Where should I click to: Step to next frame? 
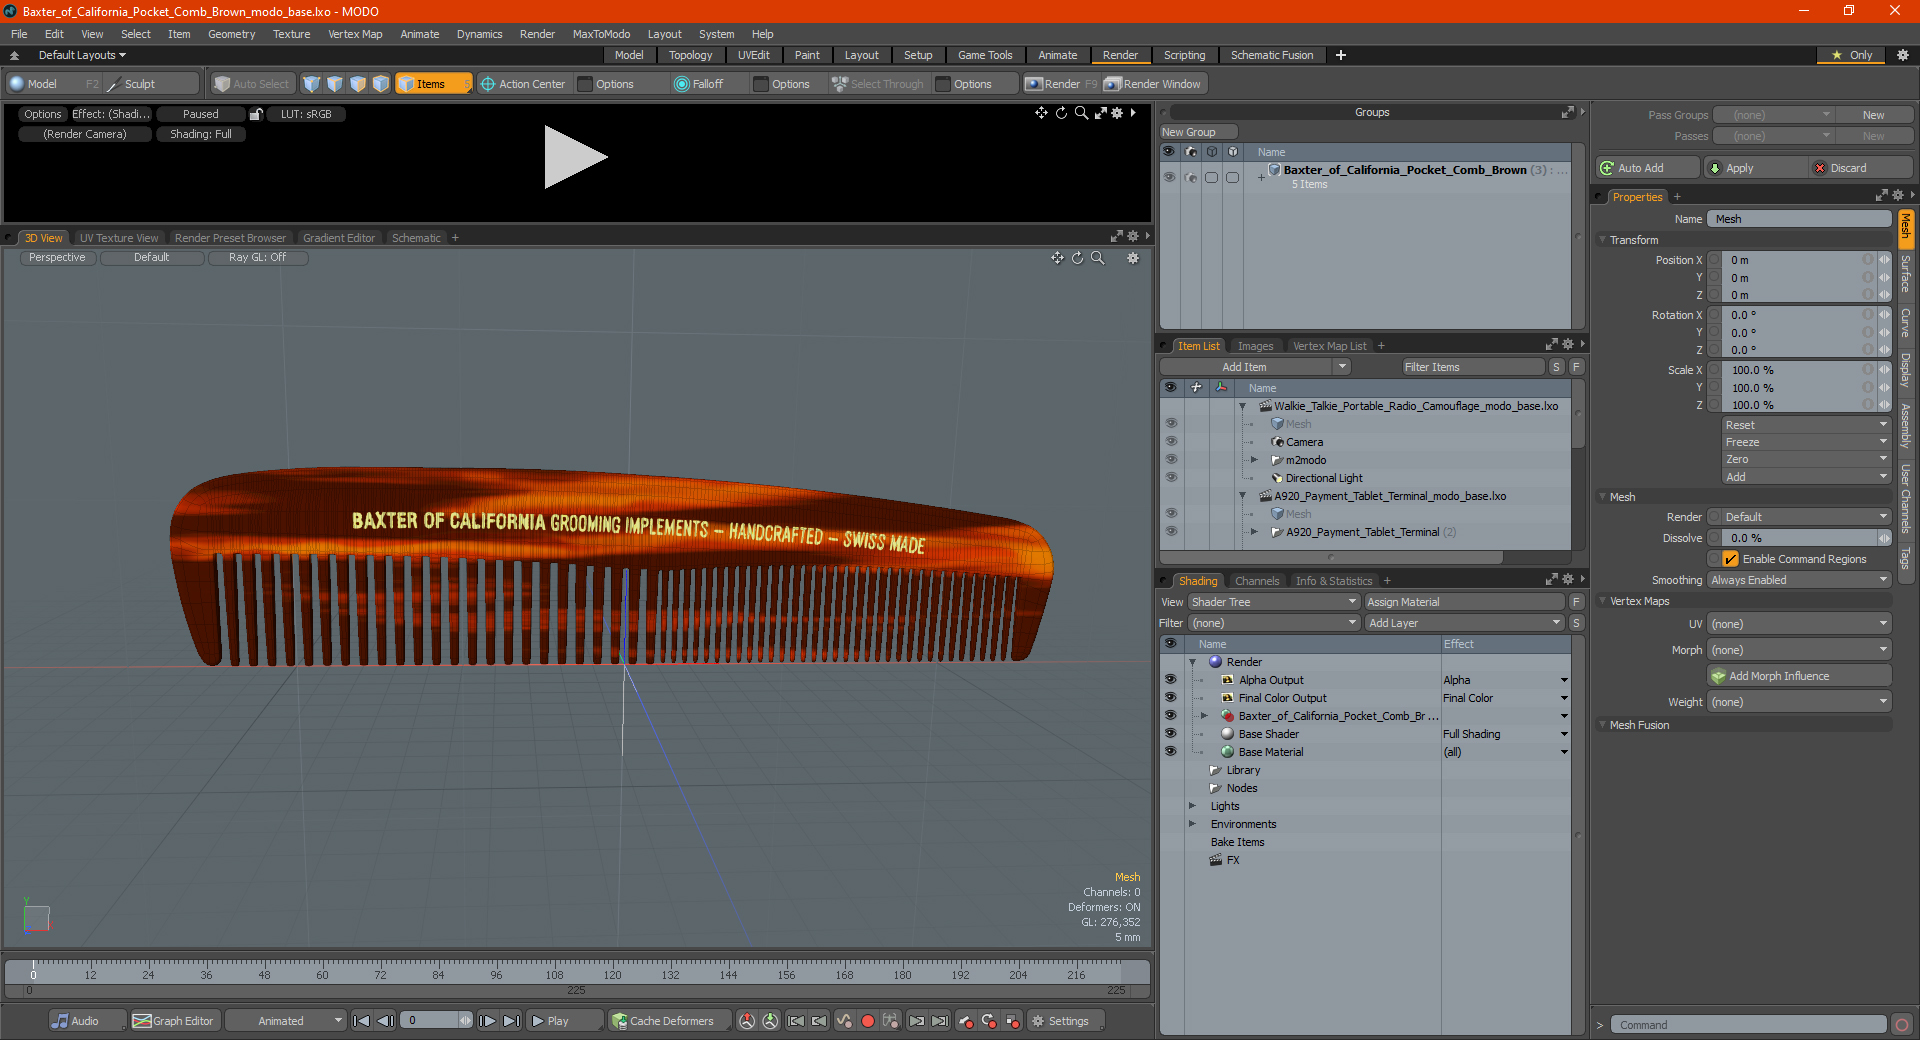coord(487,1021)
